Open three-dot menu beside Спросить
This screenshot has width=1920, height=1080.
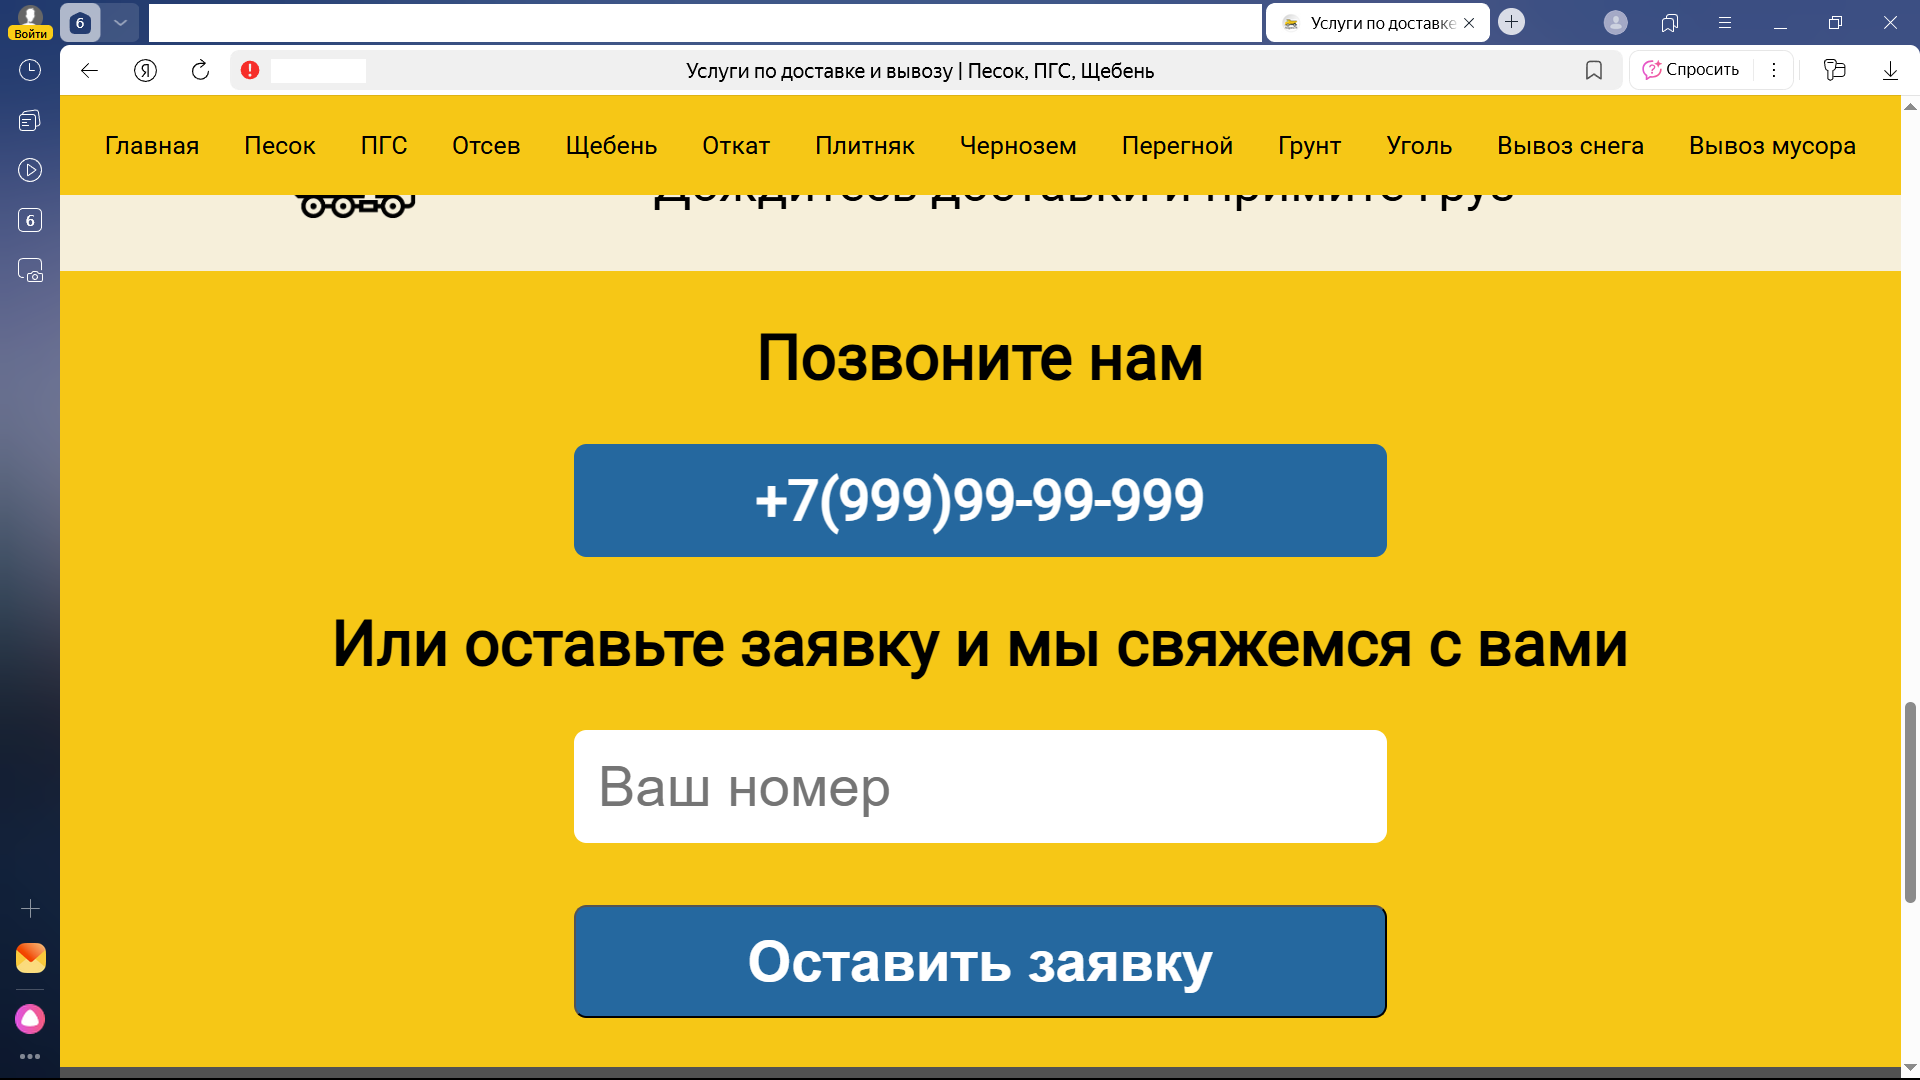tap(1774, 70)
